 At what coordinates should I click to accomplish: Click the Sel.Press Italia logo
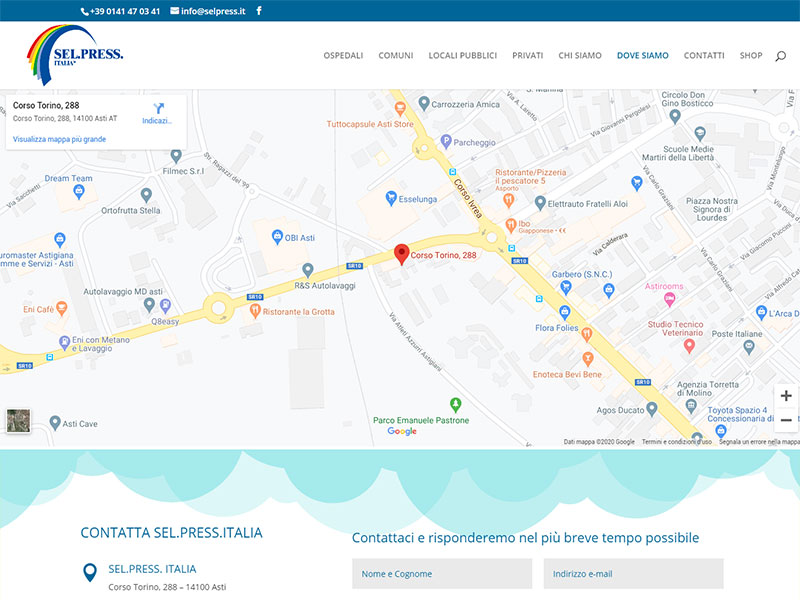click(x=75, y=55)
